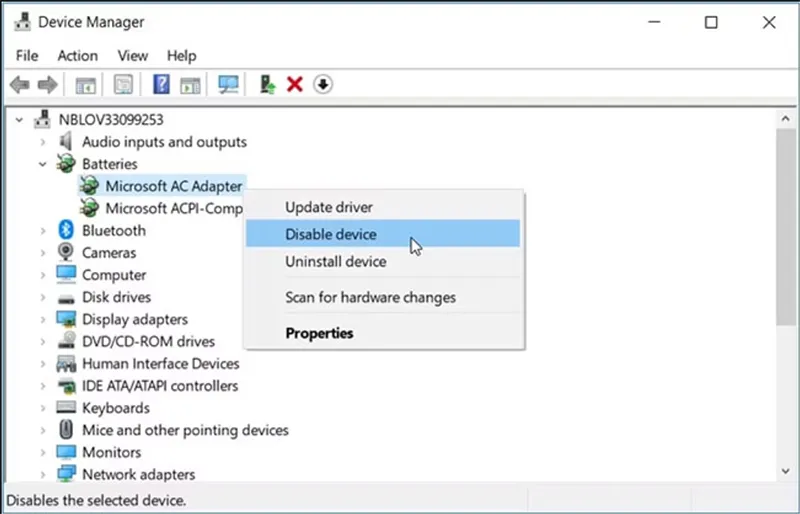Click the Cameras webcam icon in tree
800x514 pixels.
66,253
